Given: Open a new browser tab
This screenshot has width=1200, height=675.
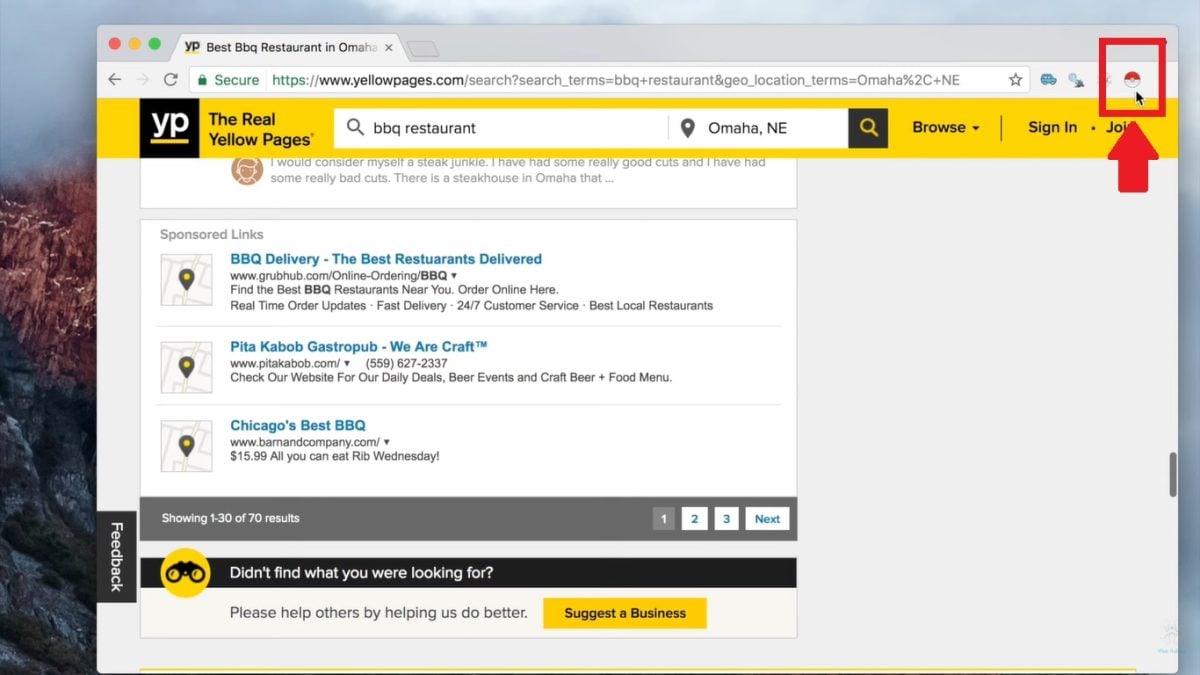Looking at the screenshot, I should pyautogui.click(x=423, y=49).
